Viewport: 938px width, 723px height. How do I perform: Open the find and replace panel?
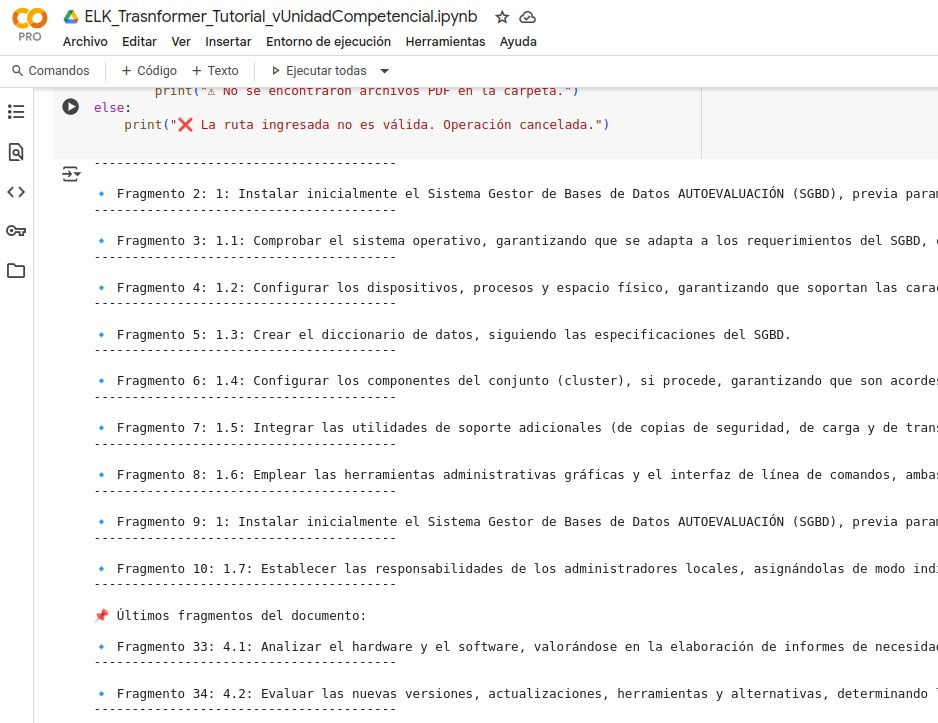tap(16, 152)
